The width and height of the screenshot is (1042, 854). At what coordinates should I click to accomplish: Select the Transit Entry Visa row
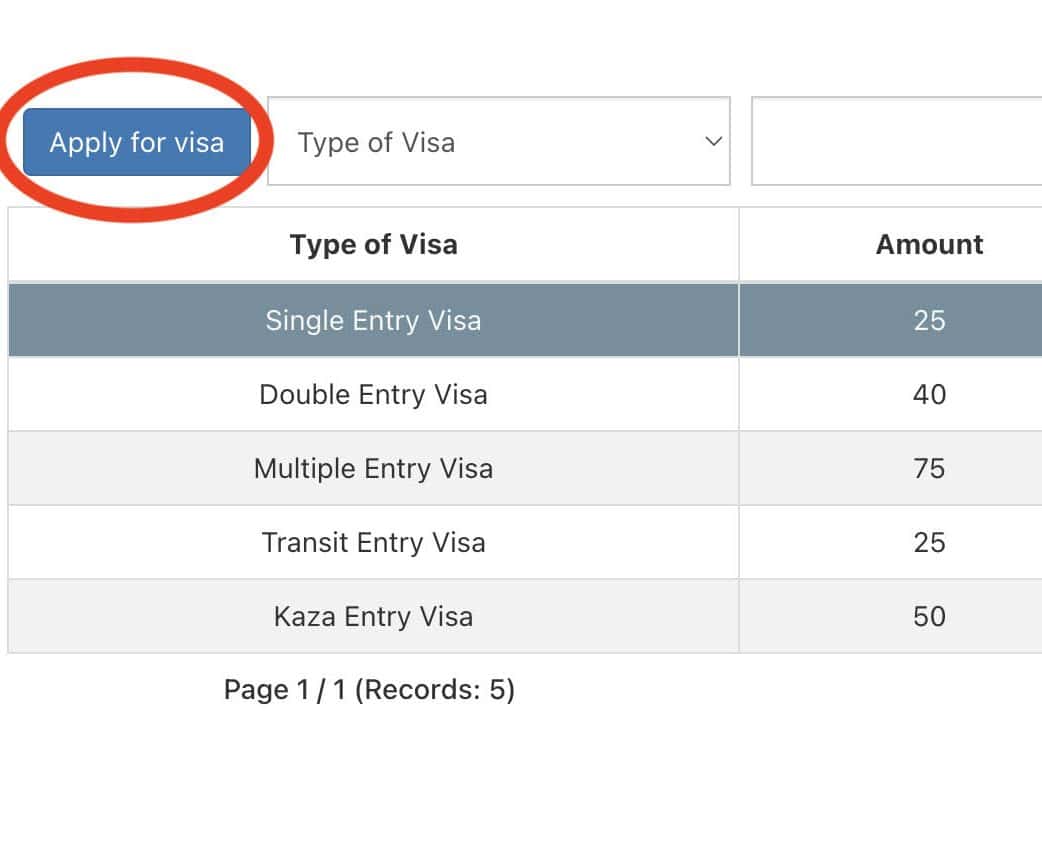(373, 542)
